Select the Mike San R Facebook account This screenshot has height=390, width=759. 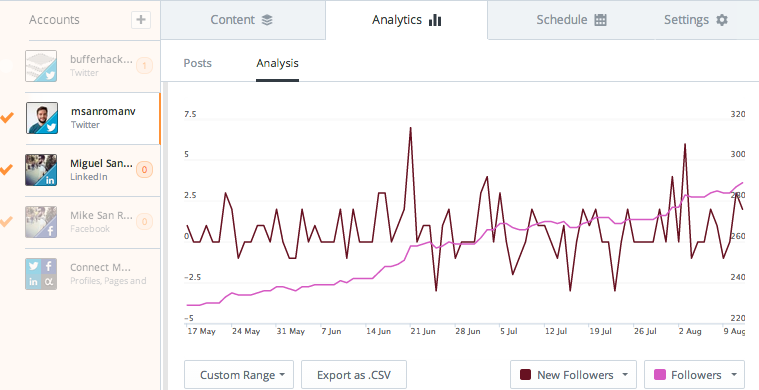[x=92, y=222]
